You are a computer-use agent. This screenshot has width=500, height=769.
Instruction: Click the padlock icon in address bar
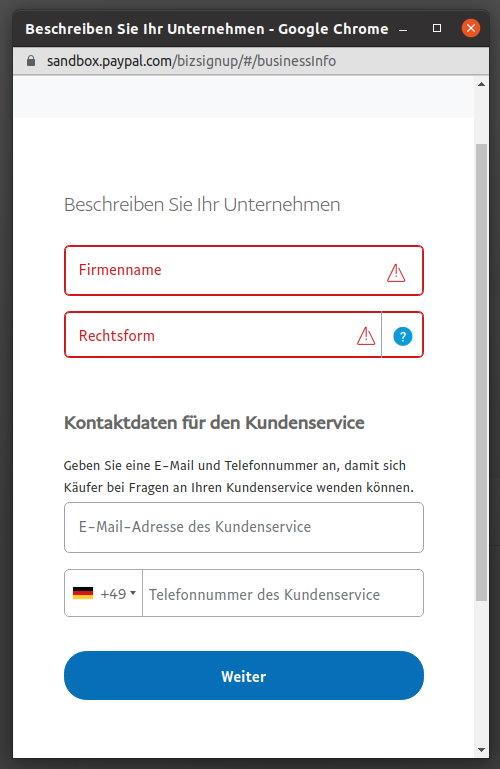(31, 61)
